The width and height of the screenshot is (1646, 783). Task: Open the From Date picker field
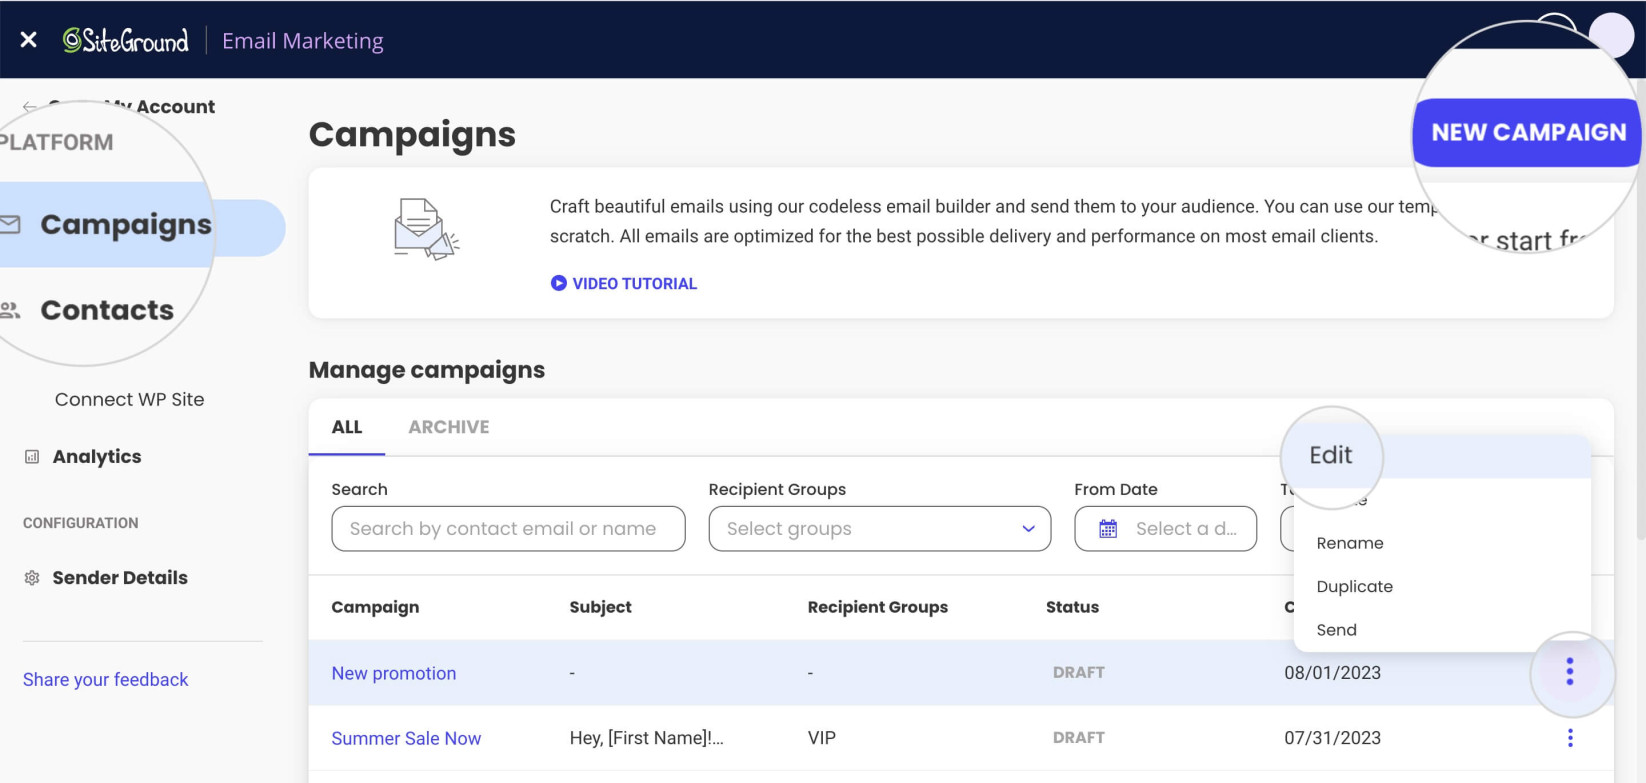coord(1166,529)
